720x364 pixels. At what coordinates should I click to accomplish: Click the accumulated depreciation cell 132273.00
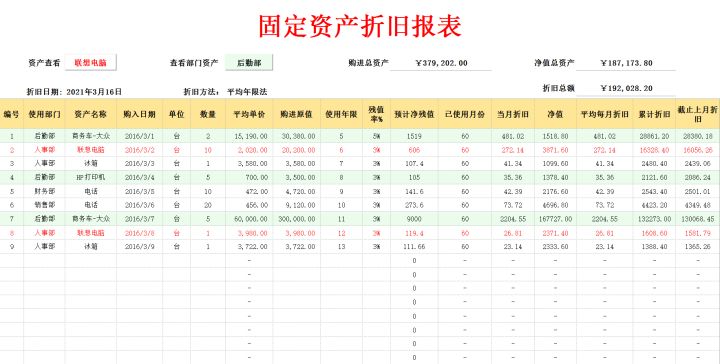click(x=654, y=219)
